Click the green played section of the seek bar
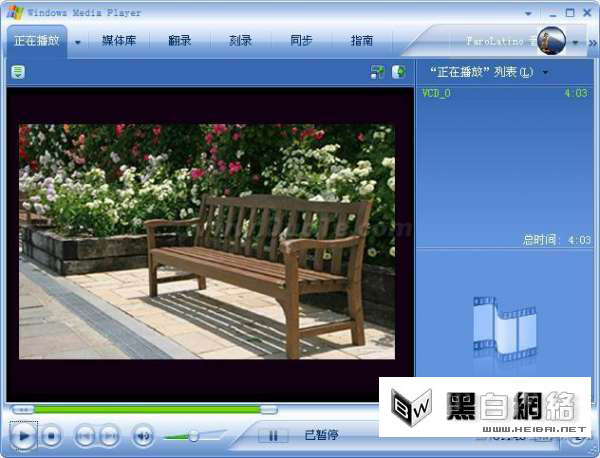Image resolution: width=600 pixels, height=458 pixels. (x=147, y=410)
